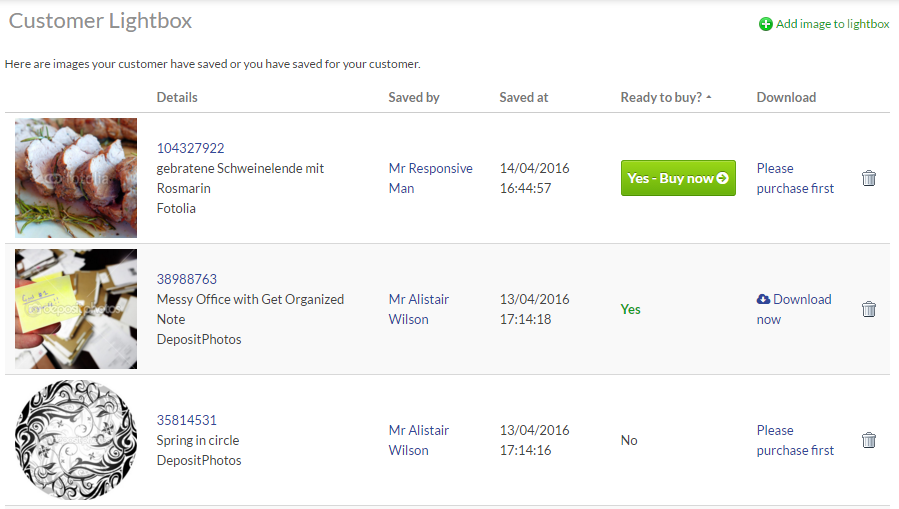Open the messy office sticky note thumbnail
Image resolution: width=899 pixels, height=509 pixels.
[76, 309]
